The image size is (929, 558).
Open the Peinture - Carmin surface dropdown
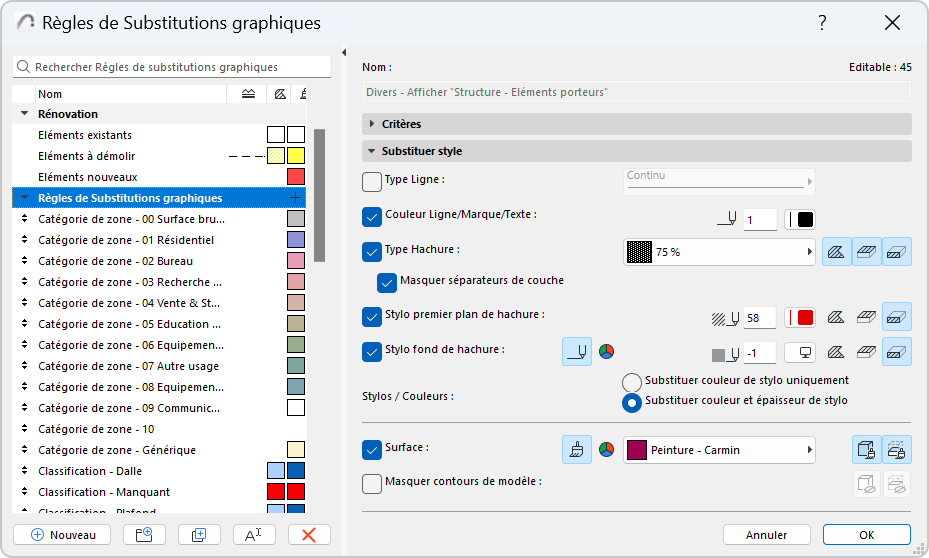[719, 450]
